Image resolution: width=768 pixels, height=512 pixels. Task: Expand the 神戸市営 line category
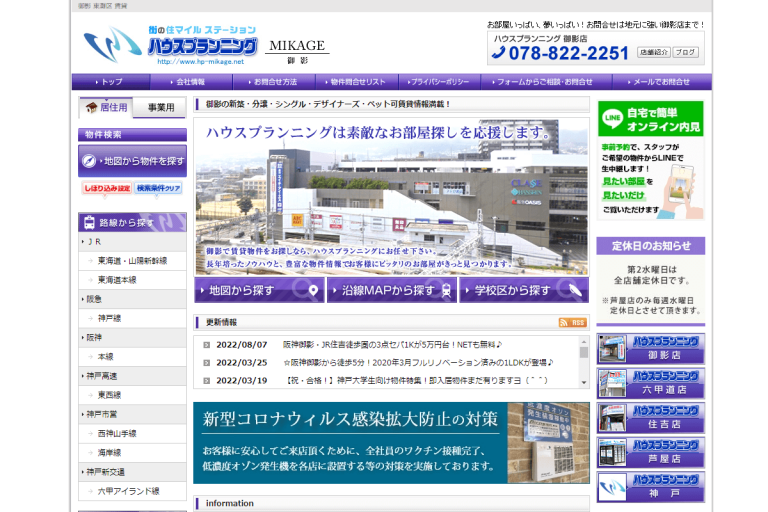[x=132, y=414]
